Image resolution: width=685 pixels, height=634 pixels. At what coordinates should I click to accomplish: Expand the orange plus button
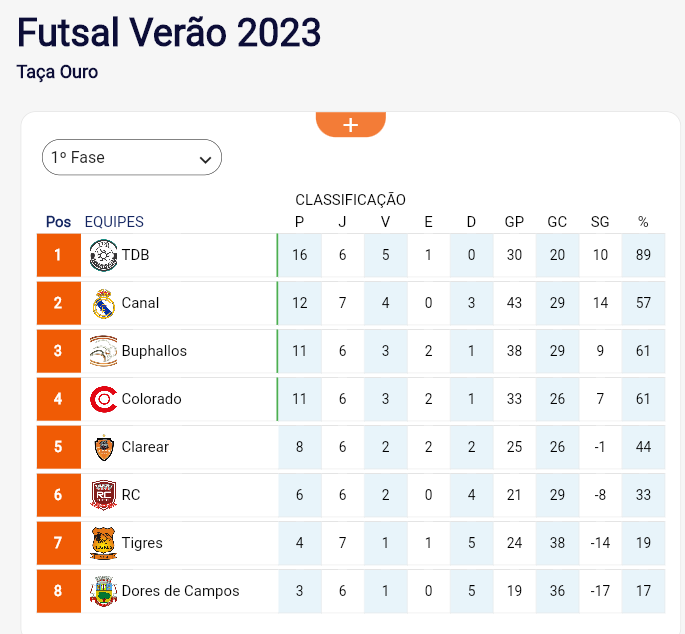point(350,125)
